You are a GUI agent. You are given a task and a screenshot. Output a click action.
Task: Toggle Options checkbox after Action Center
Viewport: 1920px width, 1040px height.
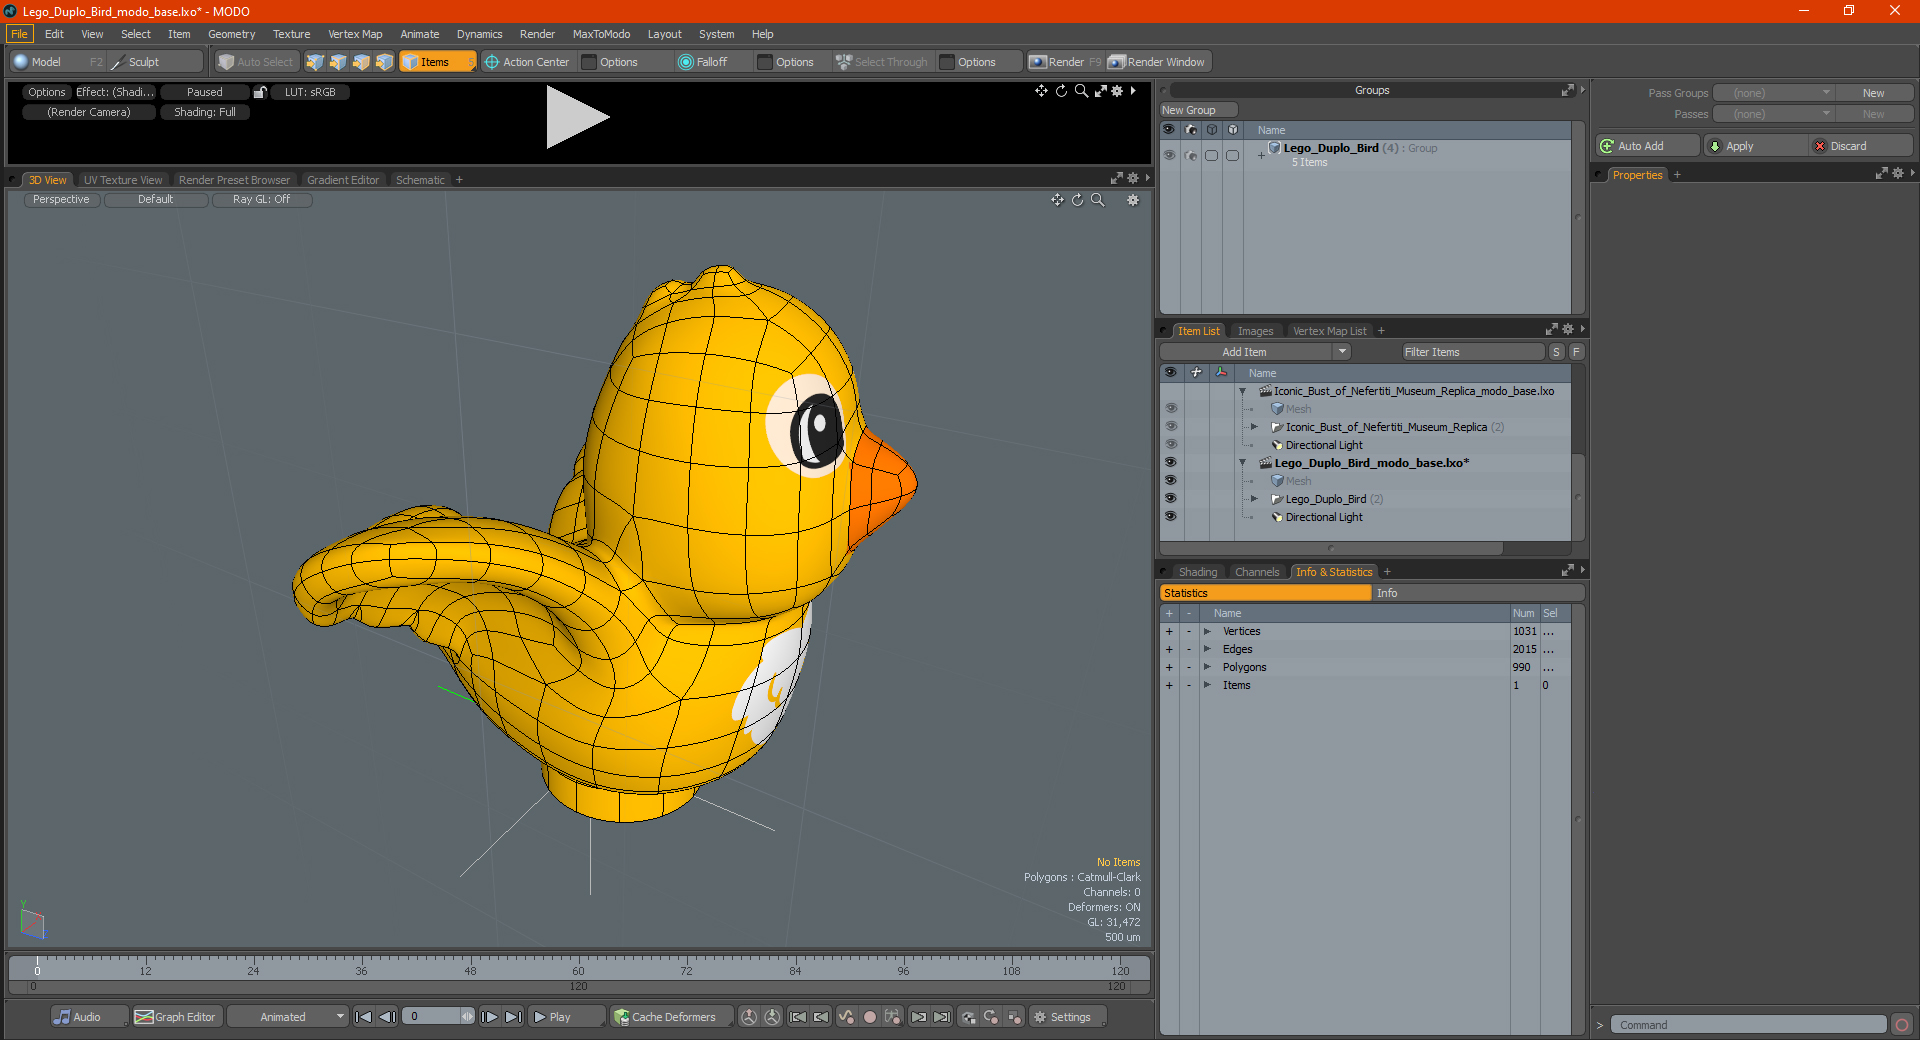[x=590, y=62]
